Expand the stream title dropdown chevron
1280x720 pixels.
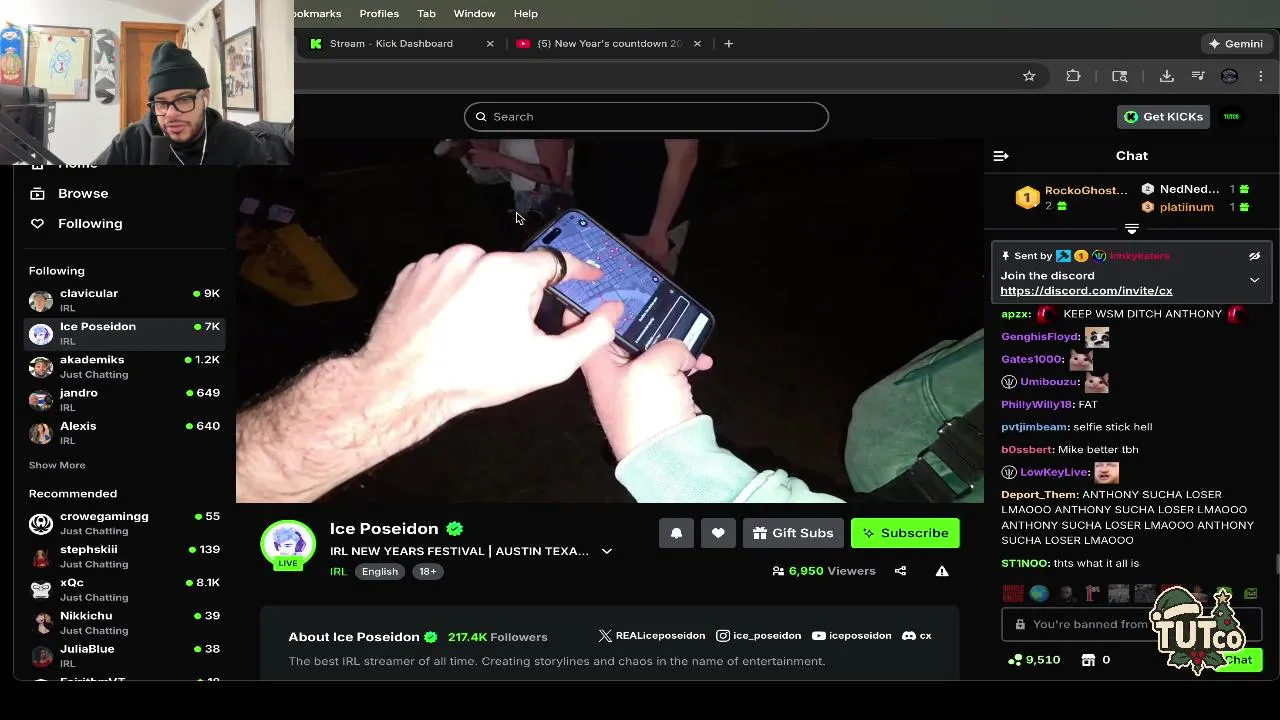[x=606, y=551]
